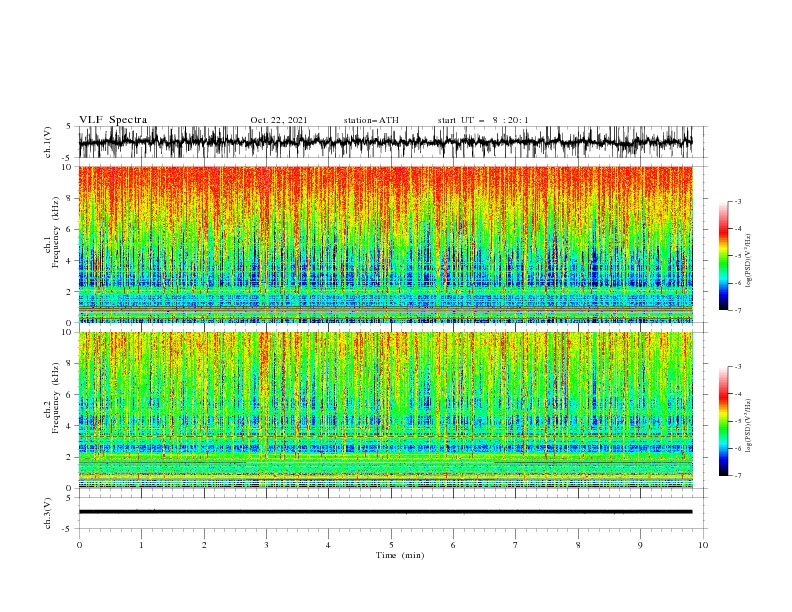Click time axis tick label "9"
This screenshot has height=612, width=792.
pyautogui.click(x=640, y=545)
